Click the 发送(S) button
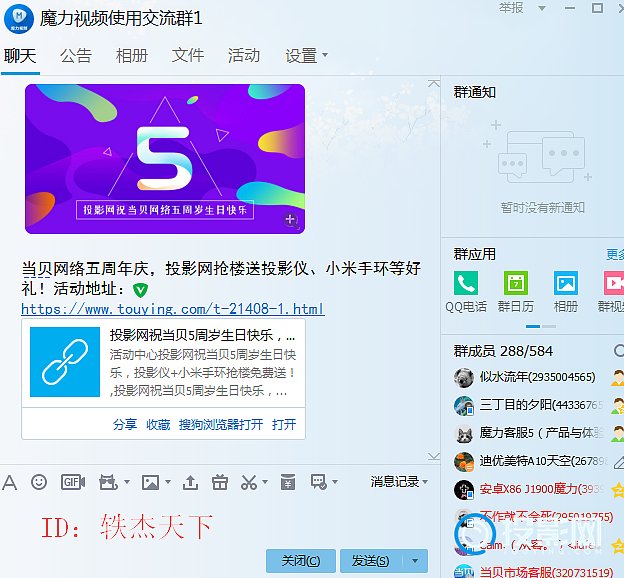The image size is (624, 578). pos(371,561)
